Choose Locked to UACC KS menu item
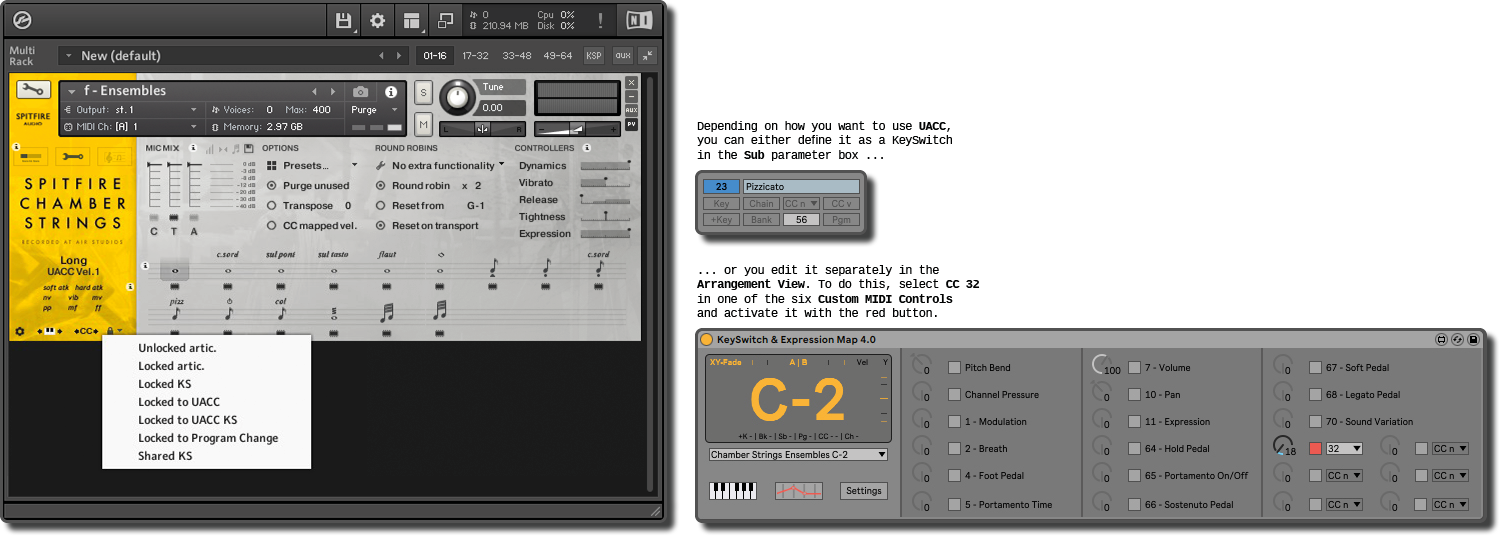Image resolution: width=1500 pixels, height=536 pixels. coord(187,420)
